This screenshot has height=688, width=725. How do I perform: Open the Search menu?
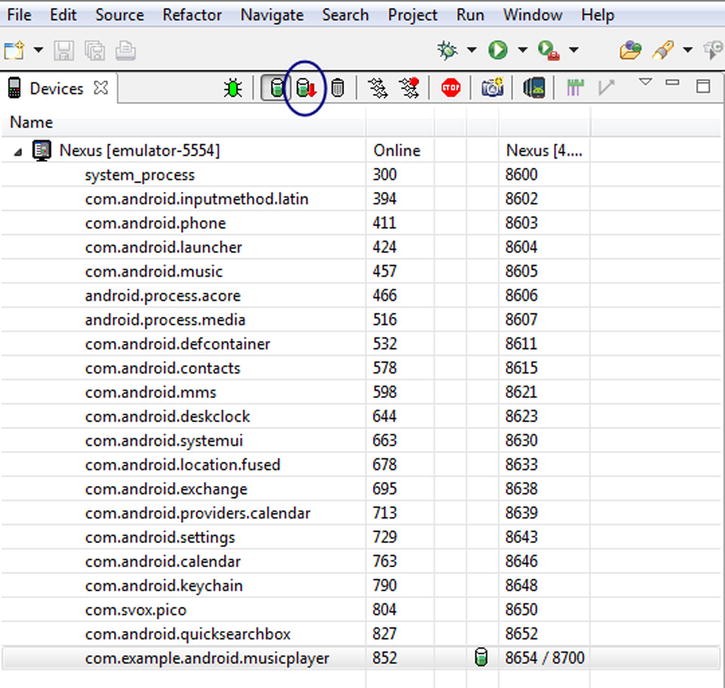pyautogui.click(x=345, y=15)
